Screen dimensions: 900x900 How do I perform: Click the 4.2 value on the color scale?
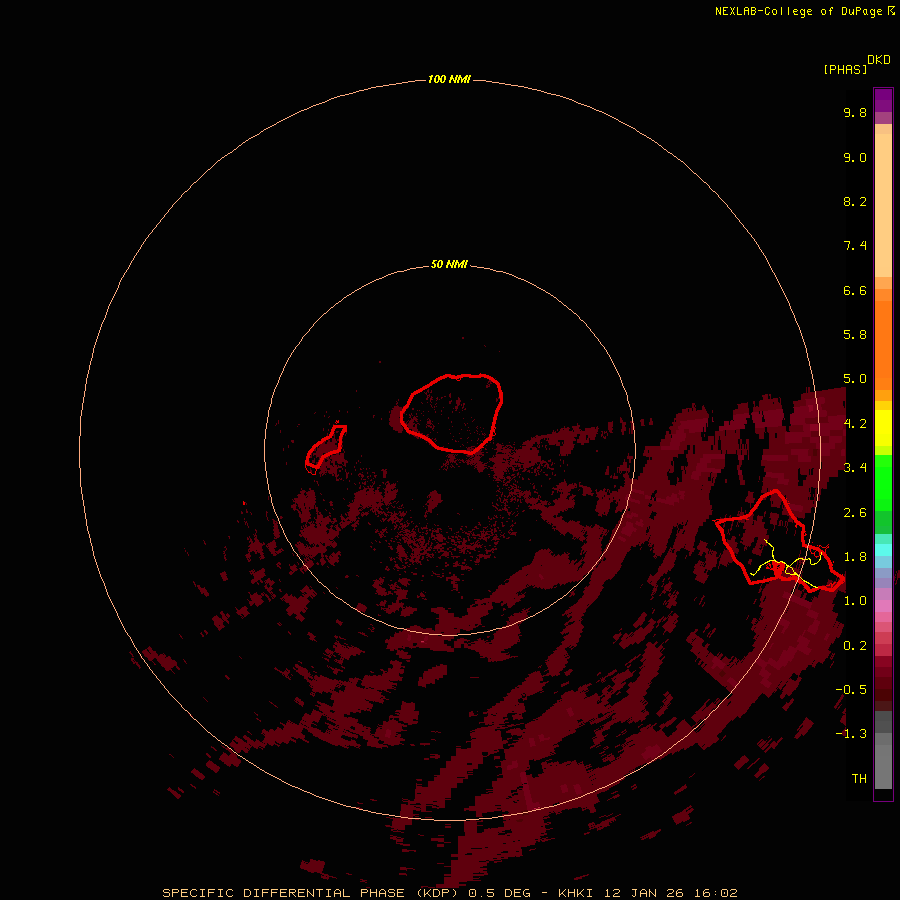[x=855, y=424]
